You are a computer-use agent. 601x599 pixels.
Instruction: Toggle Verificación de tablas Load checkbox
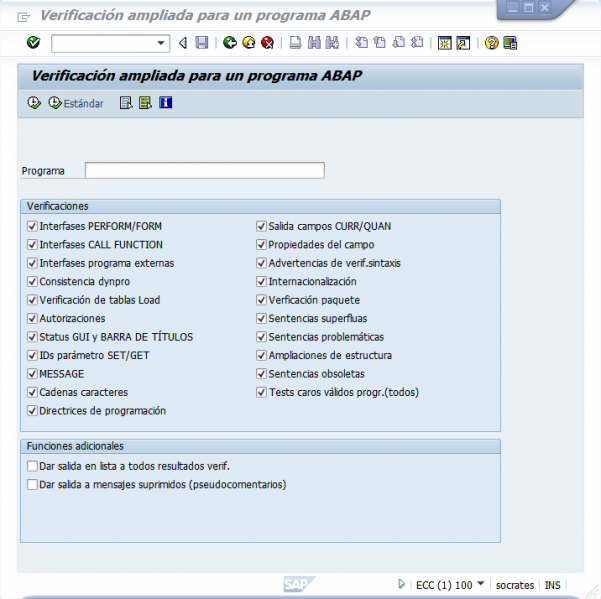(x=32, y=300)
